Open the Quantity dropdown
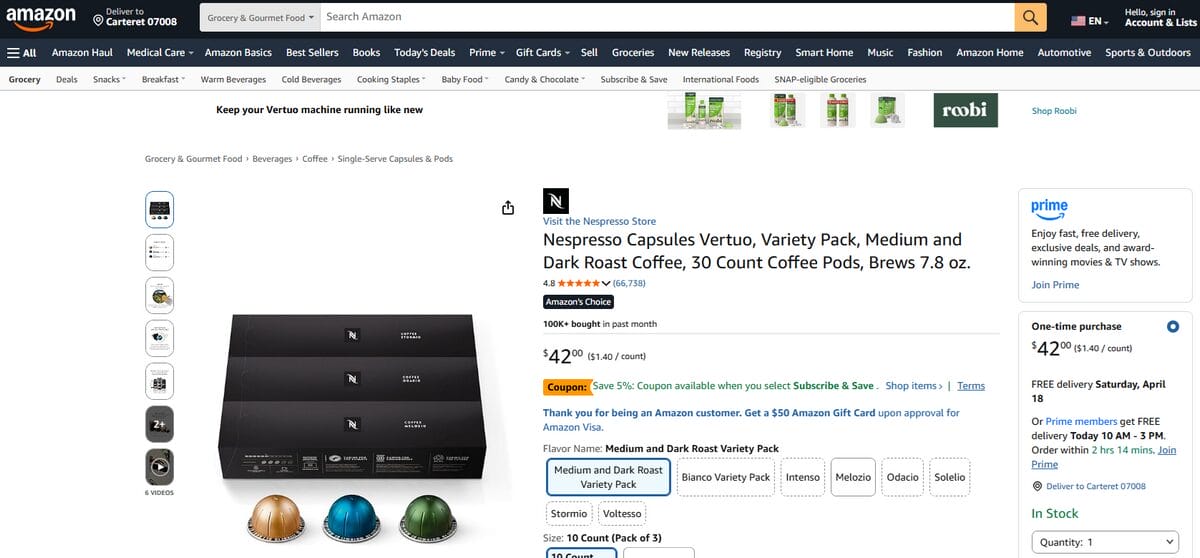 click(x=1105, y=542)
